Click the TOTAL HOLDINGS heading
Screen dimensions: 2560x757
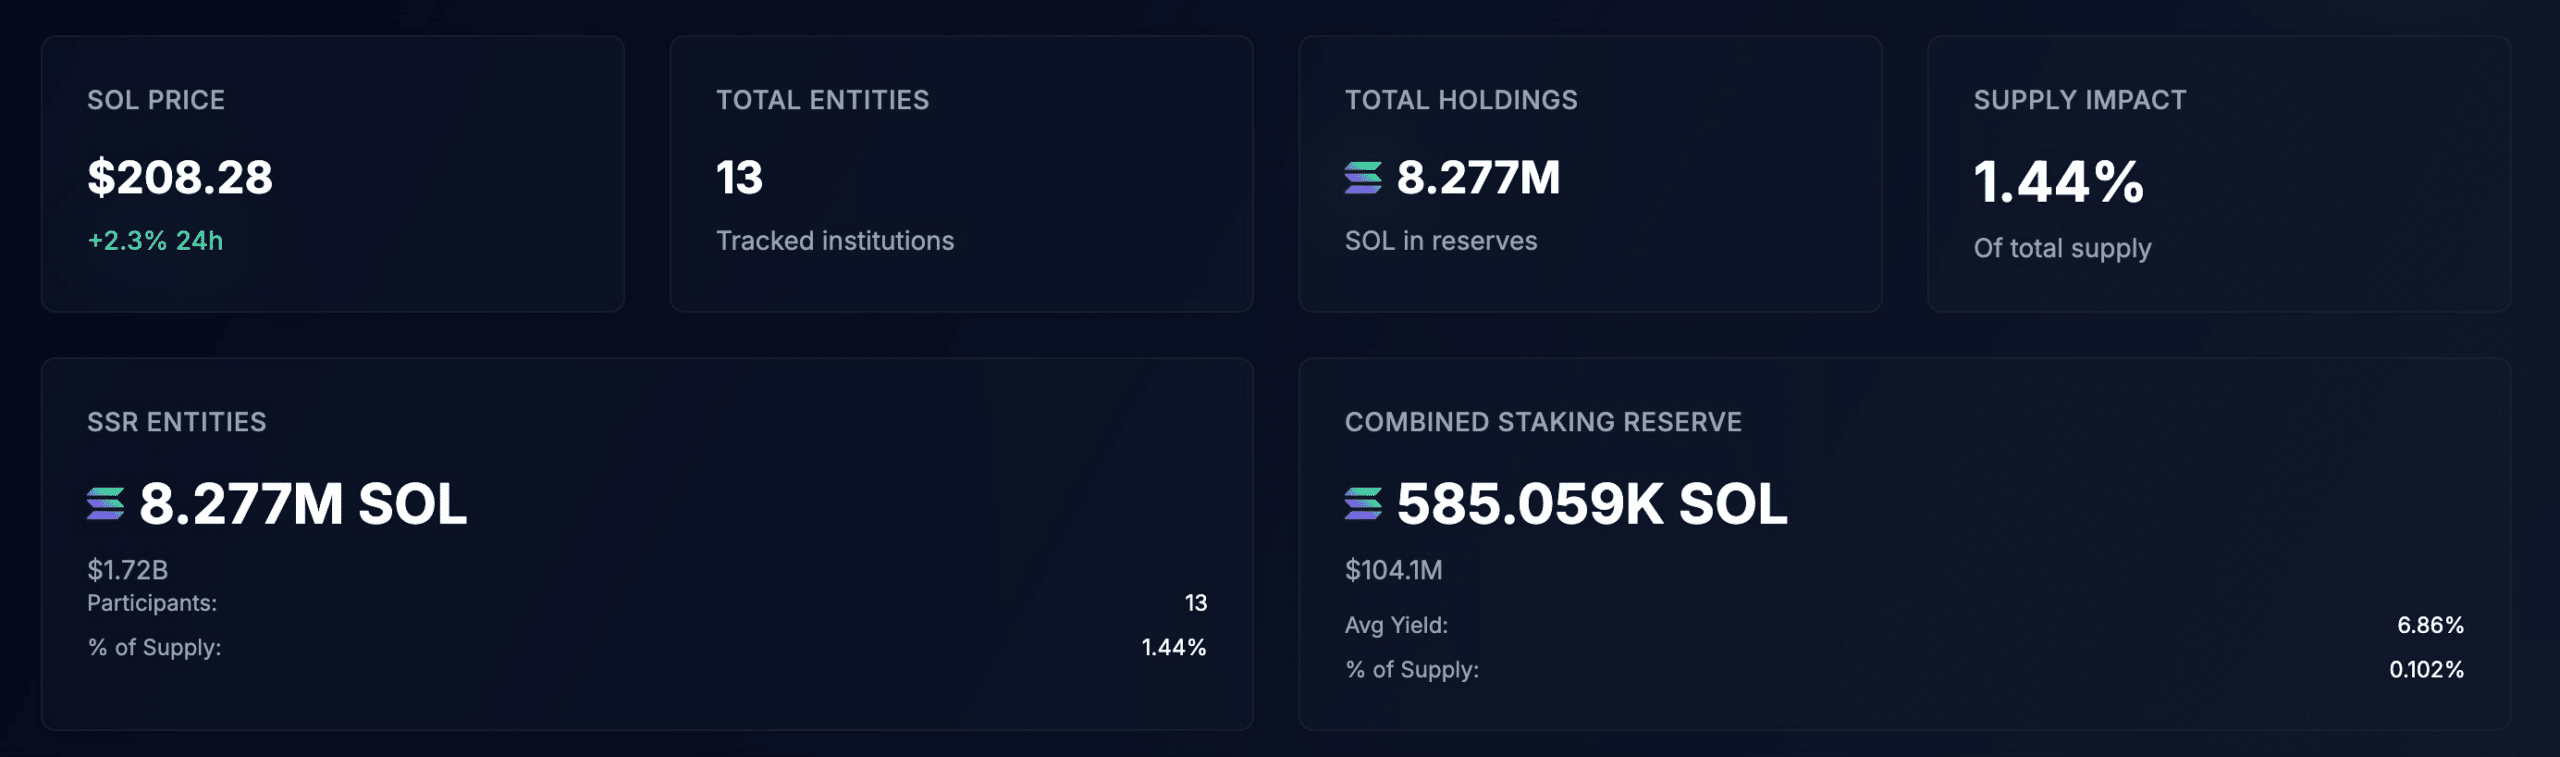[1461, 100]
